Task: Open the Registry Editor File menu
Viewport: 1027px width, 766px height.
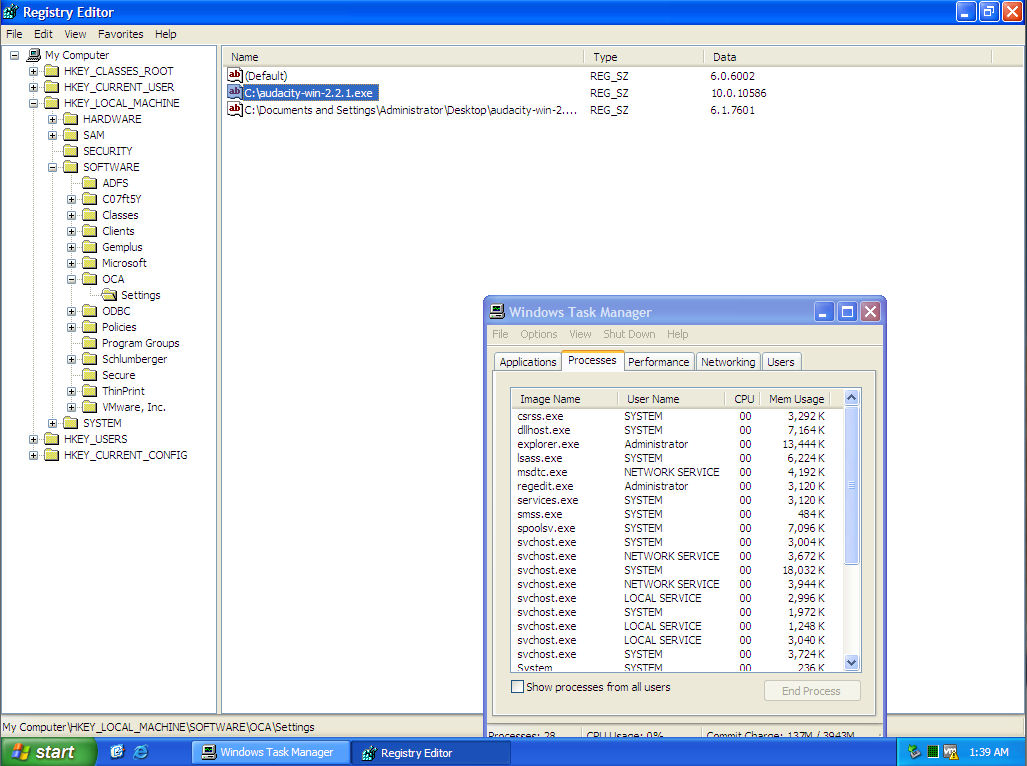Action: coord(14,34)
